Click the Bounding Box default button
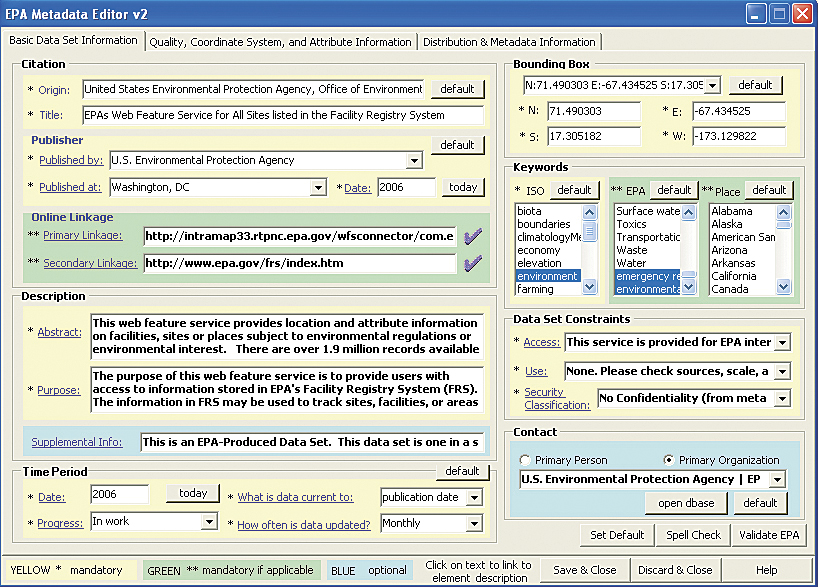818x587 pixels. point(755,85)
